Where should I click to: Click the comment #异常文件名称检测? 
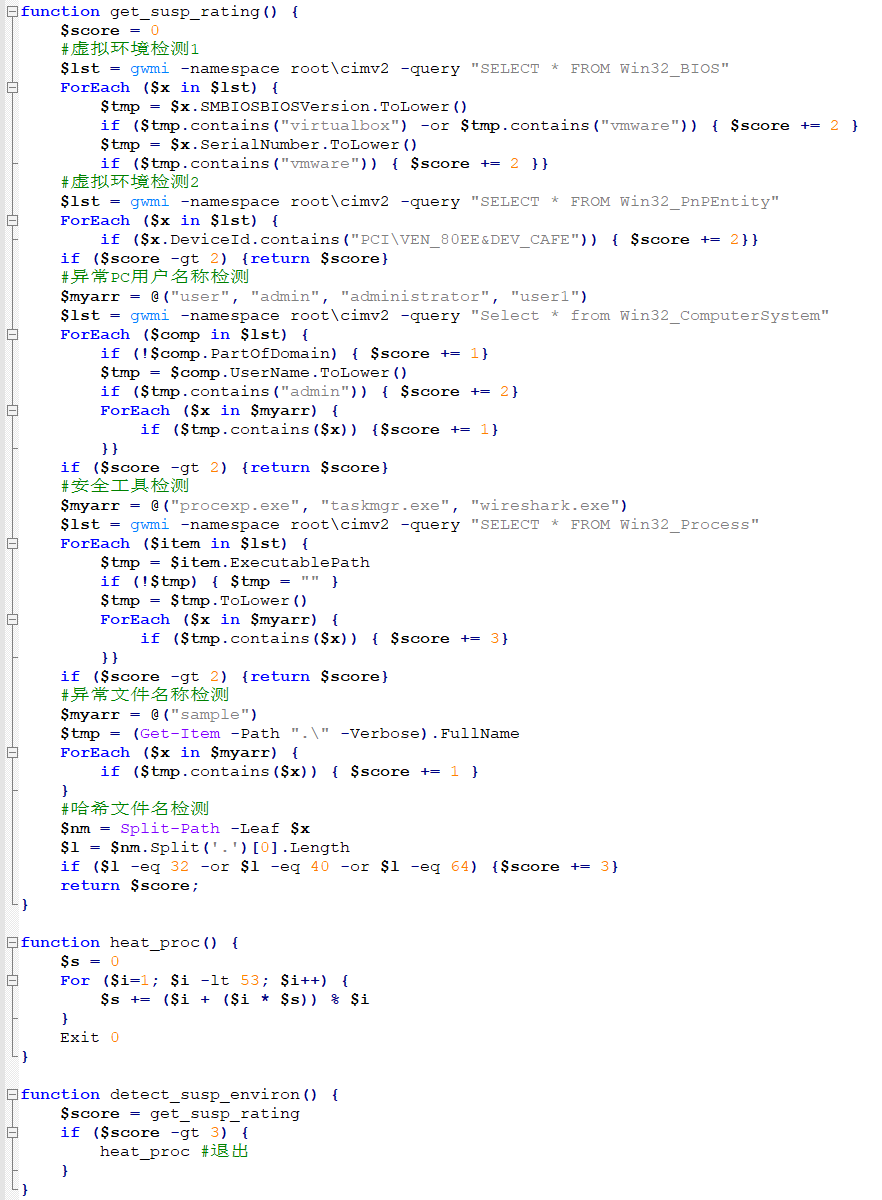coord(145,695)
